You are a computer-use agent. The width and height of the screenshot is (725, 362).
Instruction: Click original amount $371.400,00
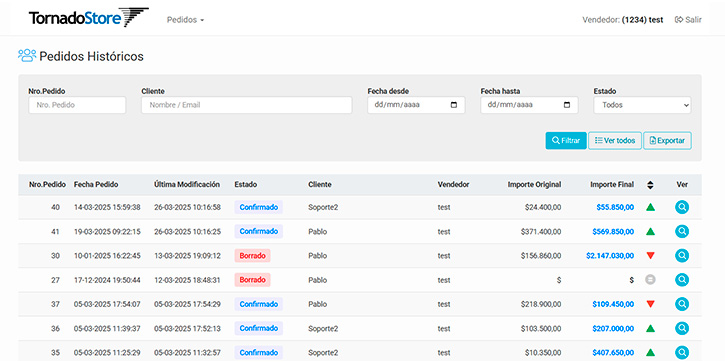tap(541, 232)
